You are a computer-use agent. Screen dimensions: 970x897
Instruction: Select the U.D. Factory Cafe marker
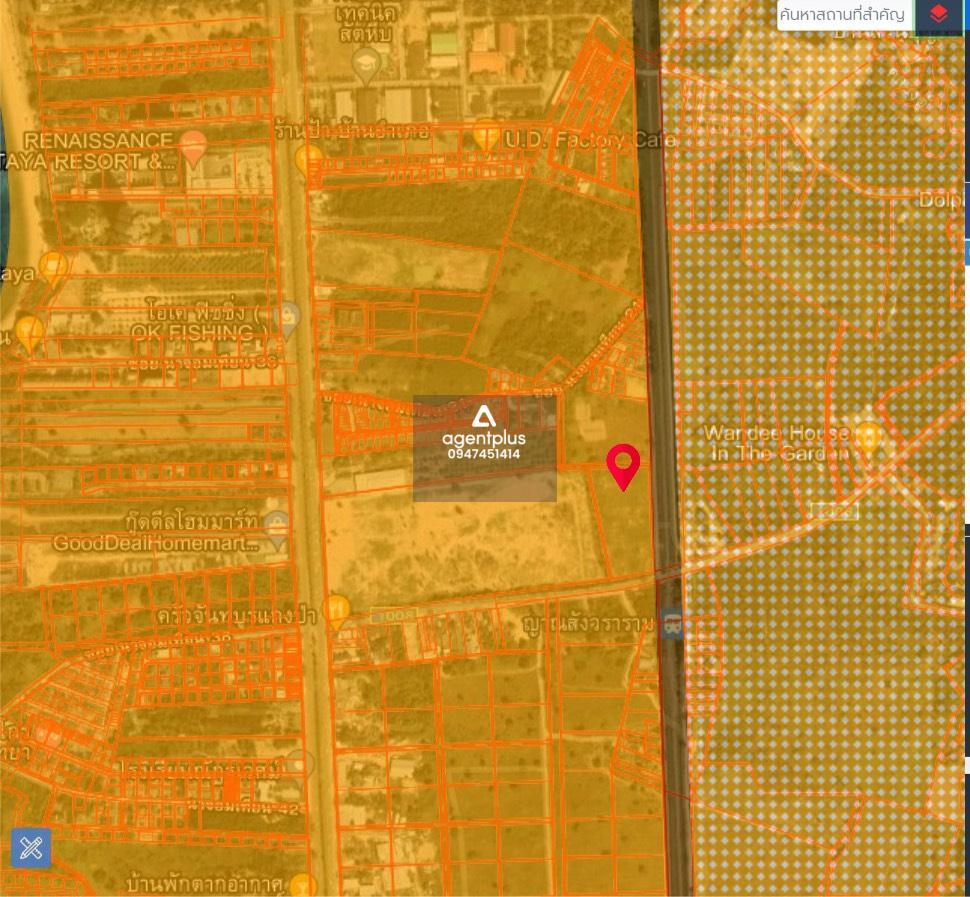click(x=486, y=134)
